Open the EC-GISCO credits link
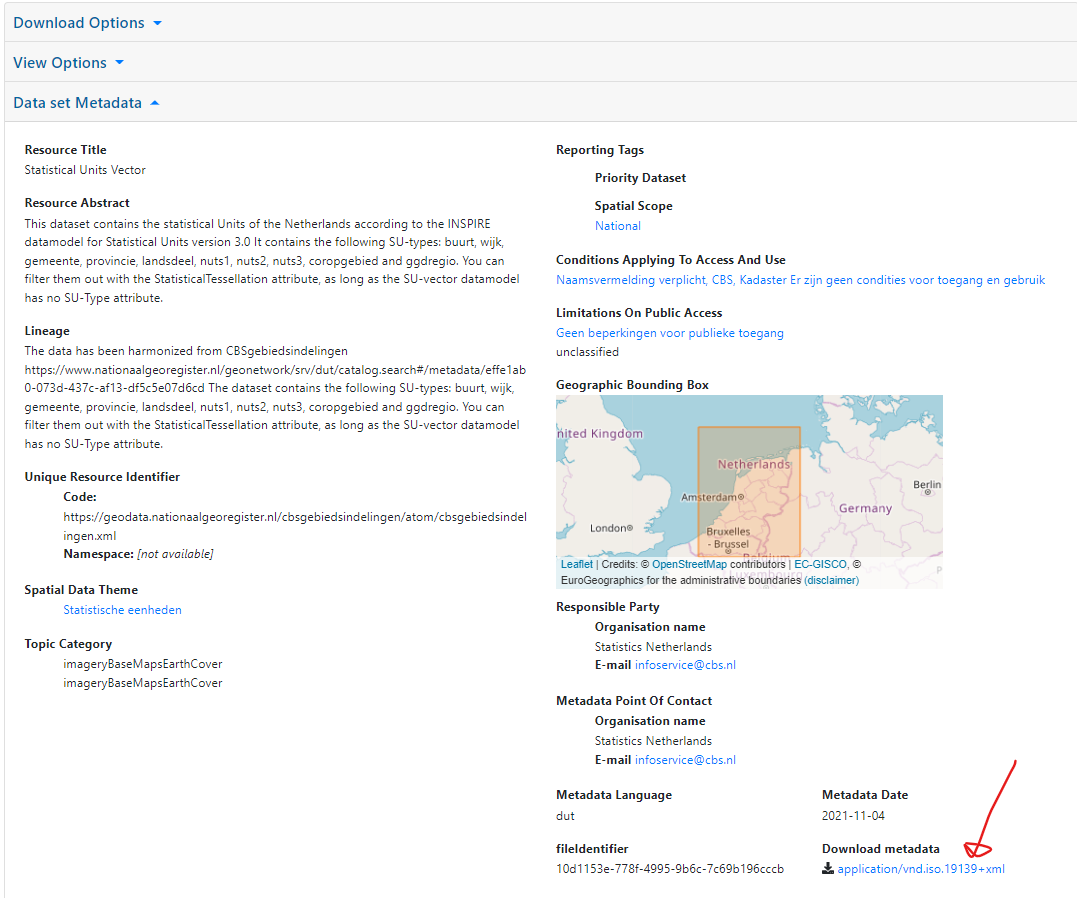This screenshot has height=898, width=1077. click(820, 564)
